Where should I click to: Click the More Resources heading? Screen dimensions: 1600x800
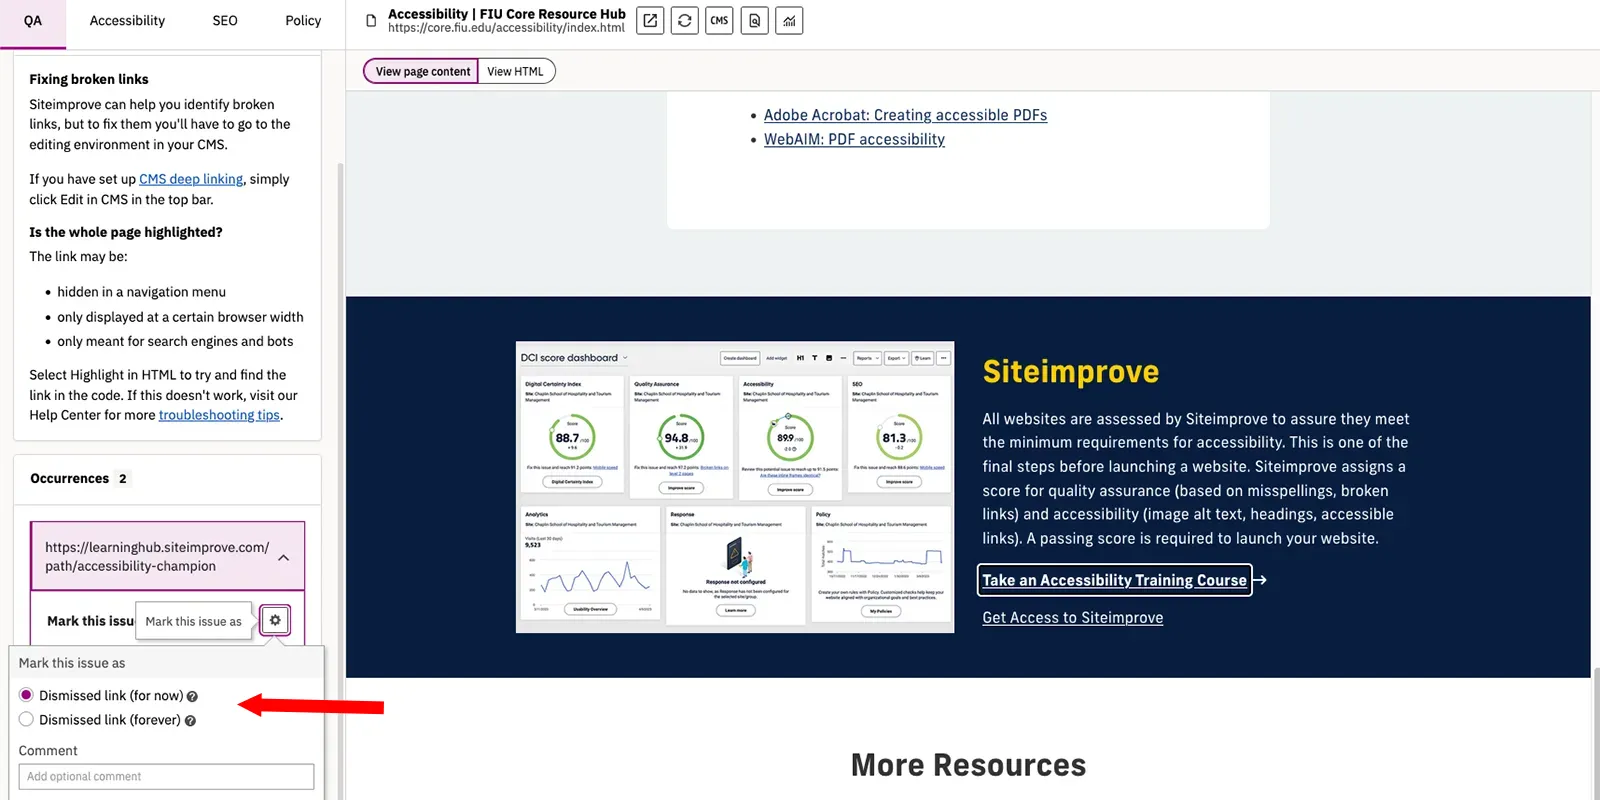[x=968, y=765]
